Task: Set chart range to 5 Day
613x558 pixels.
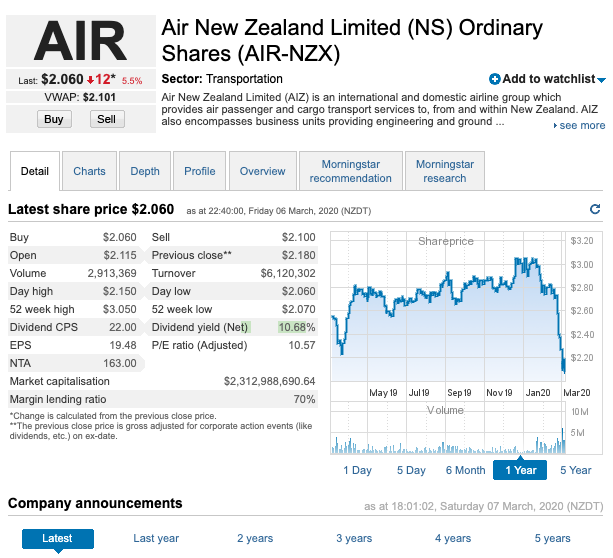Action: pos(411,470)
